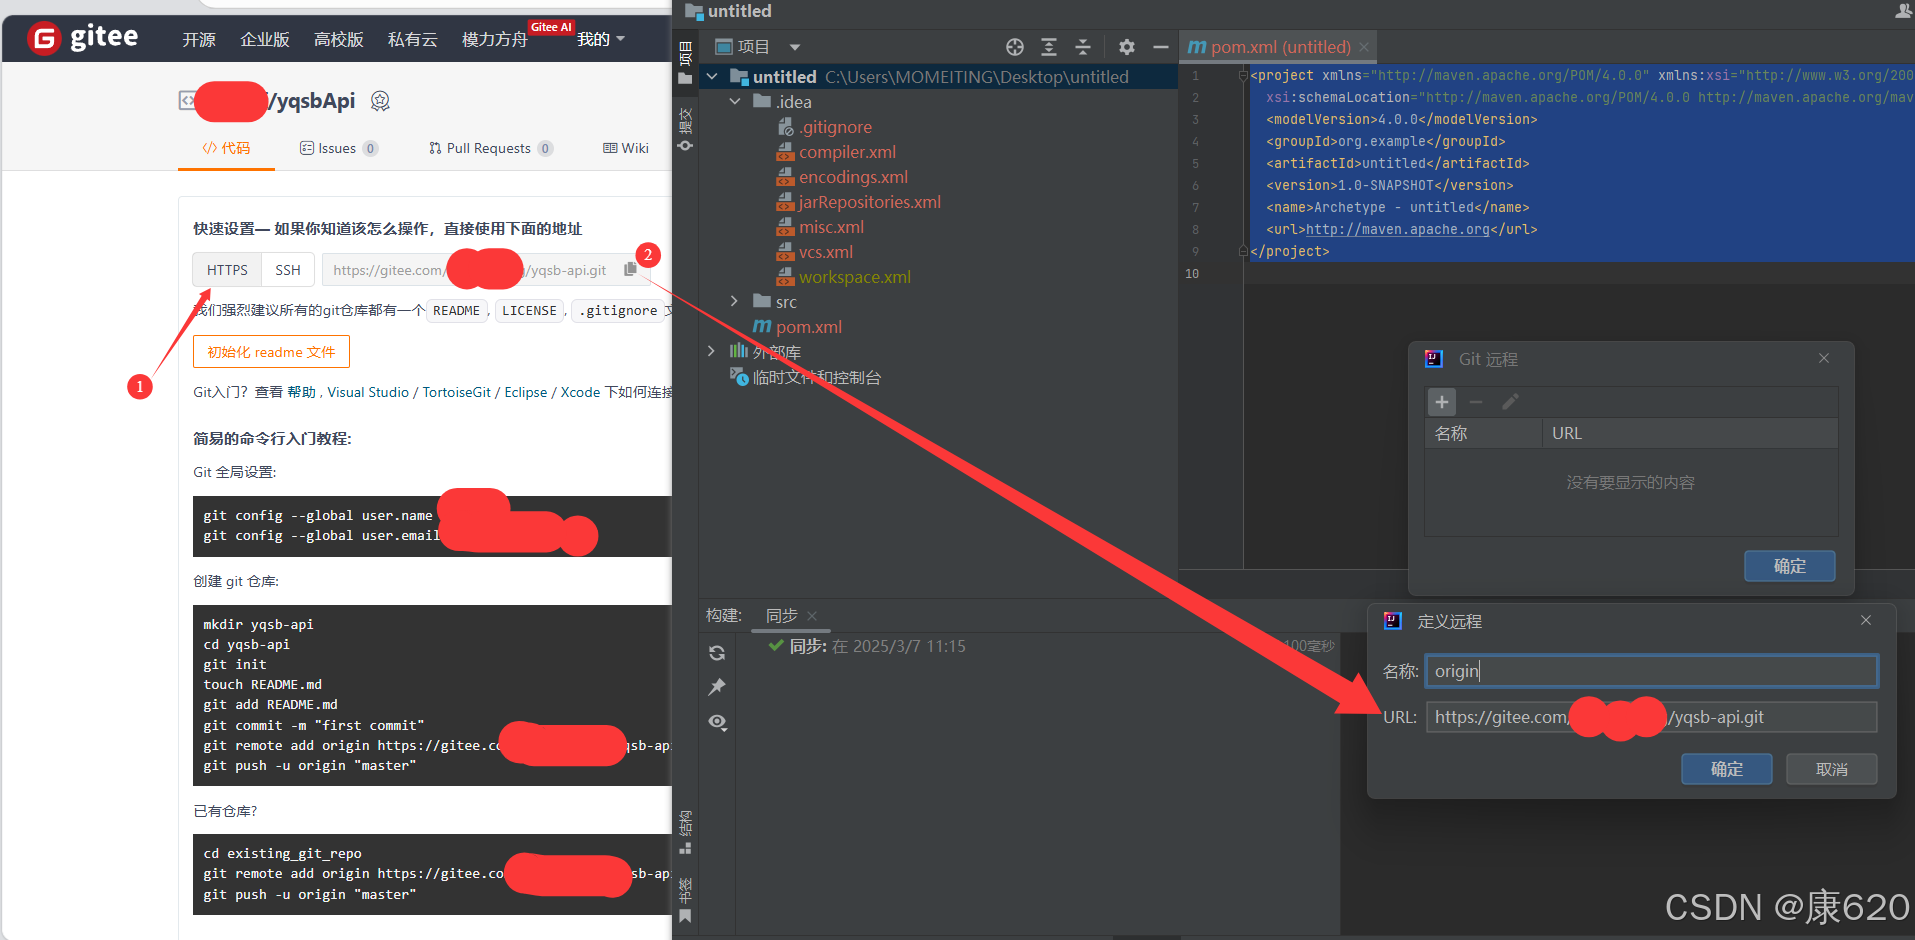Click the 名称 origin input field
This screenshot has width=1915, height=940.
click(1651, 671)
